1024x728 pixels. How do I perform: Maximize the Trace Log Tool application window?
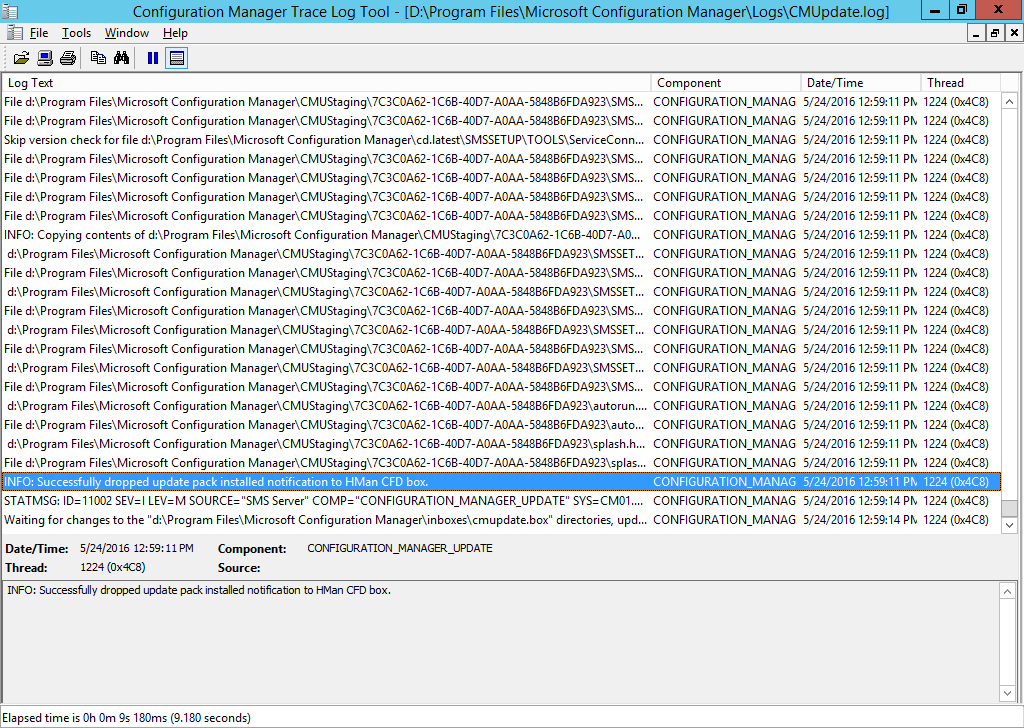[x=962, y=10]
